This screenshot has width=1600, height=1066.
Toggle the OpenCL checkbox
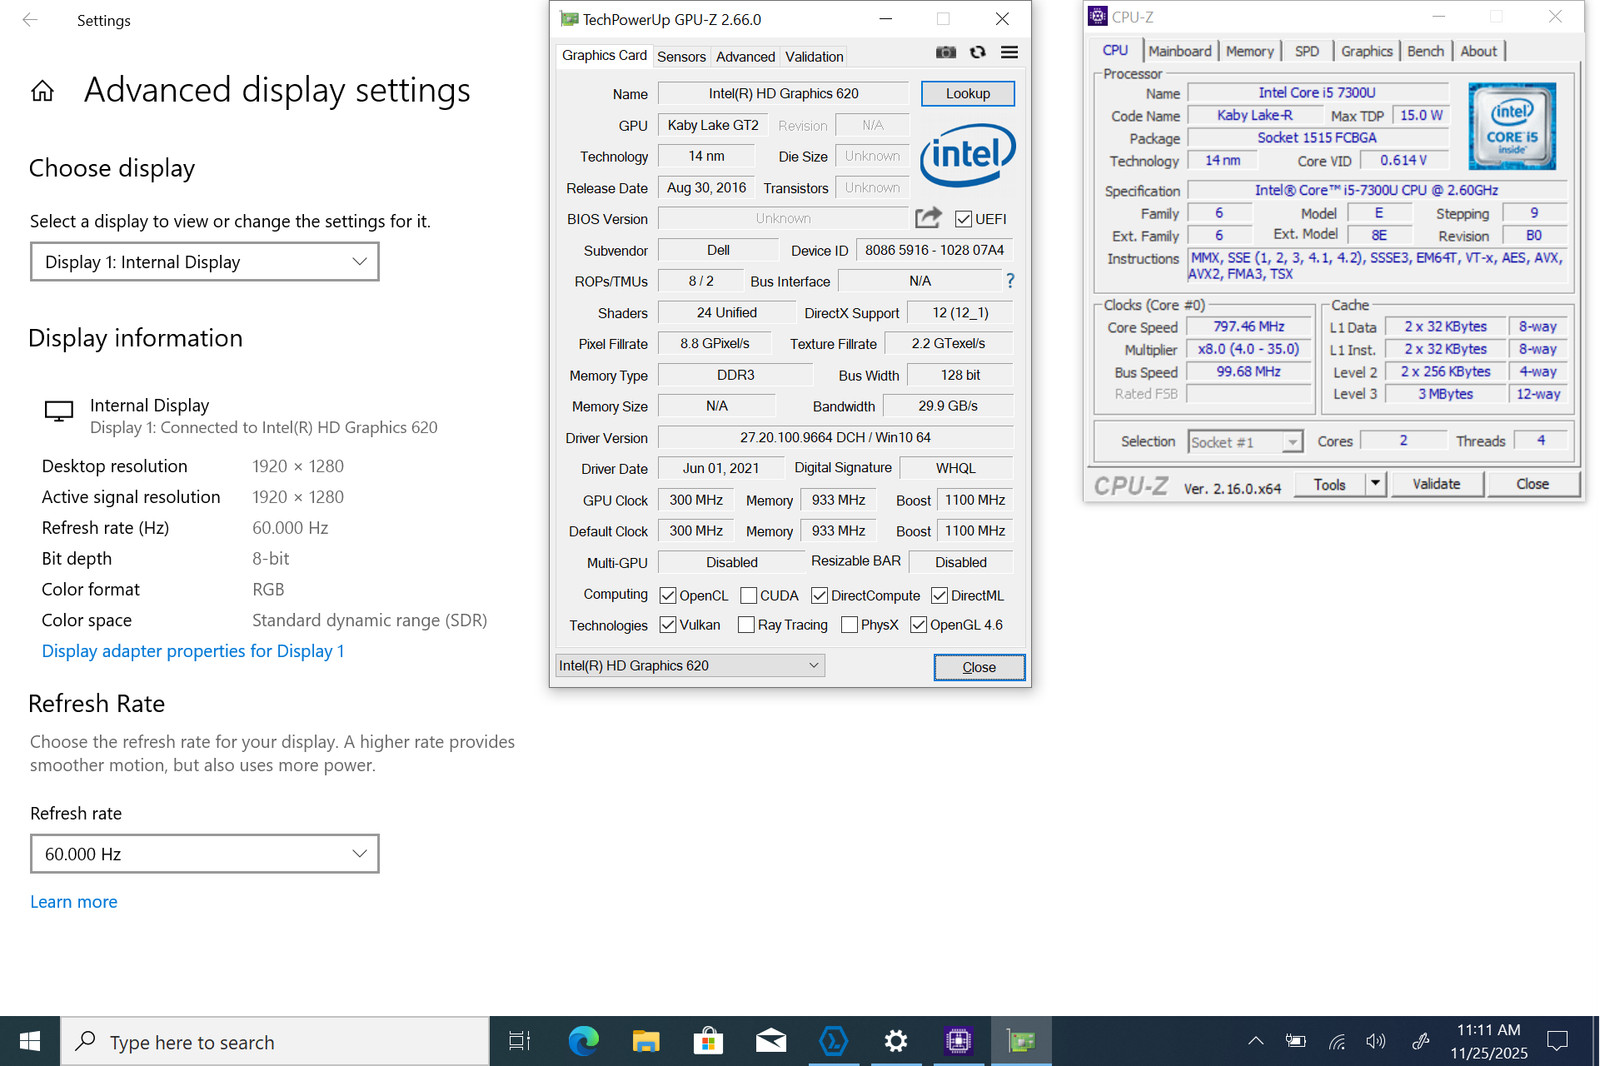tap(668, 596)
